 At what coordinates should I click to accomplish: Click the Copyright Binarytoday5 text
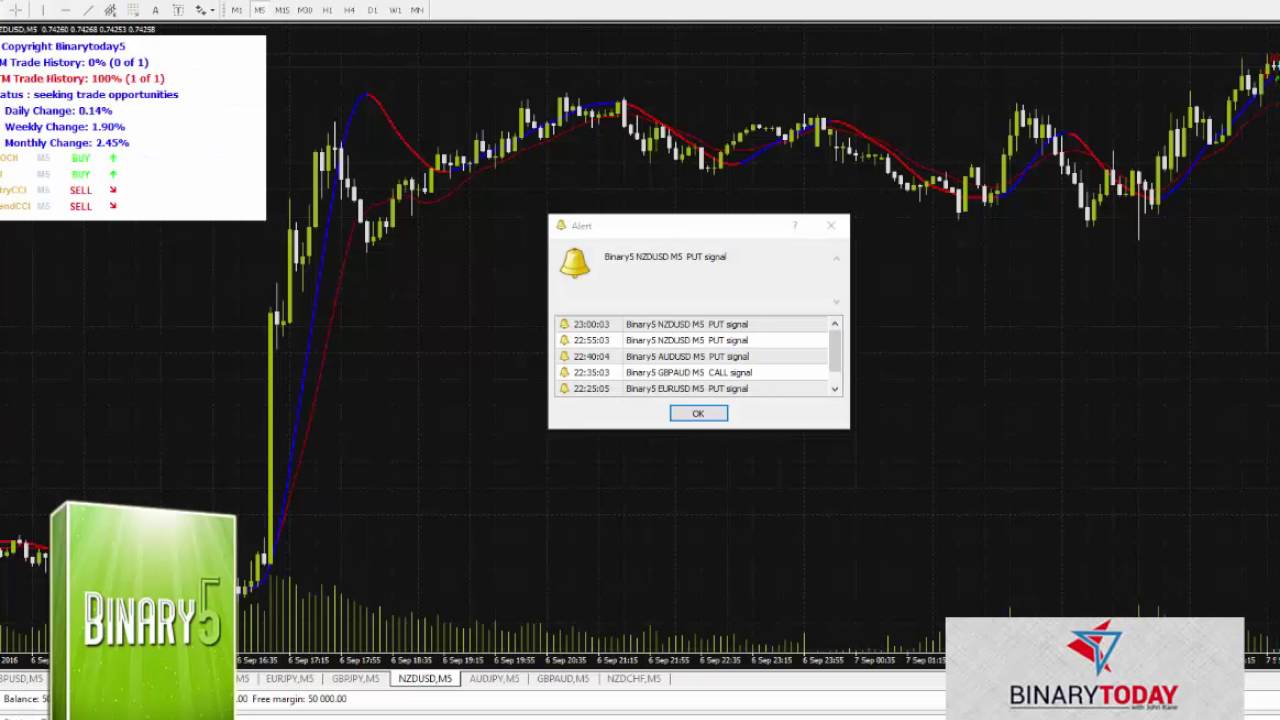[63, 47]
